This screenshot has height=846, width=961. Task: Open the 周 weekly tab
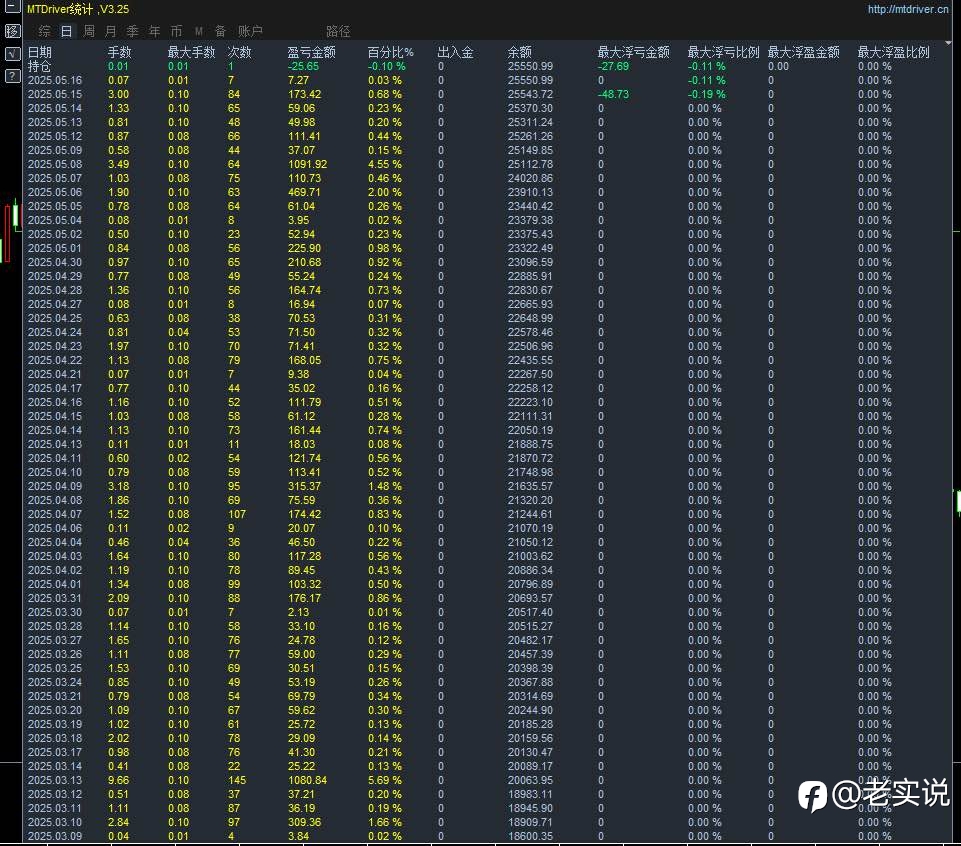point(89,31)
